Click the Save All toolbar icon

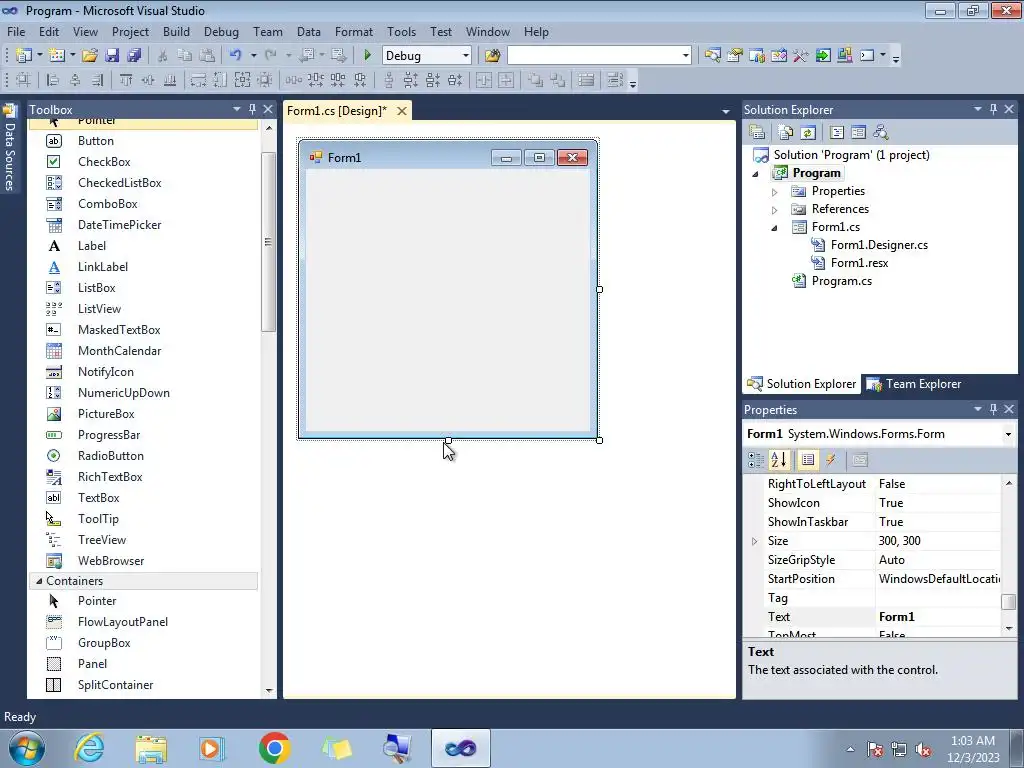tap(134, 56)
